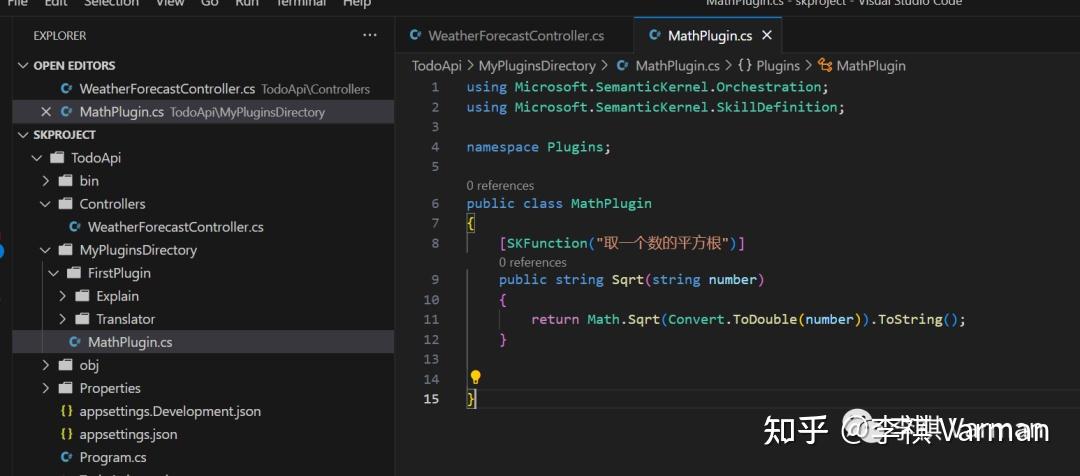The width and height of the screenshot is (1080, 476).
Task: Expand the Explain folder
Action: [x=62, y=296]
